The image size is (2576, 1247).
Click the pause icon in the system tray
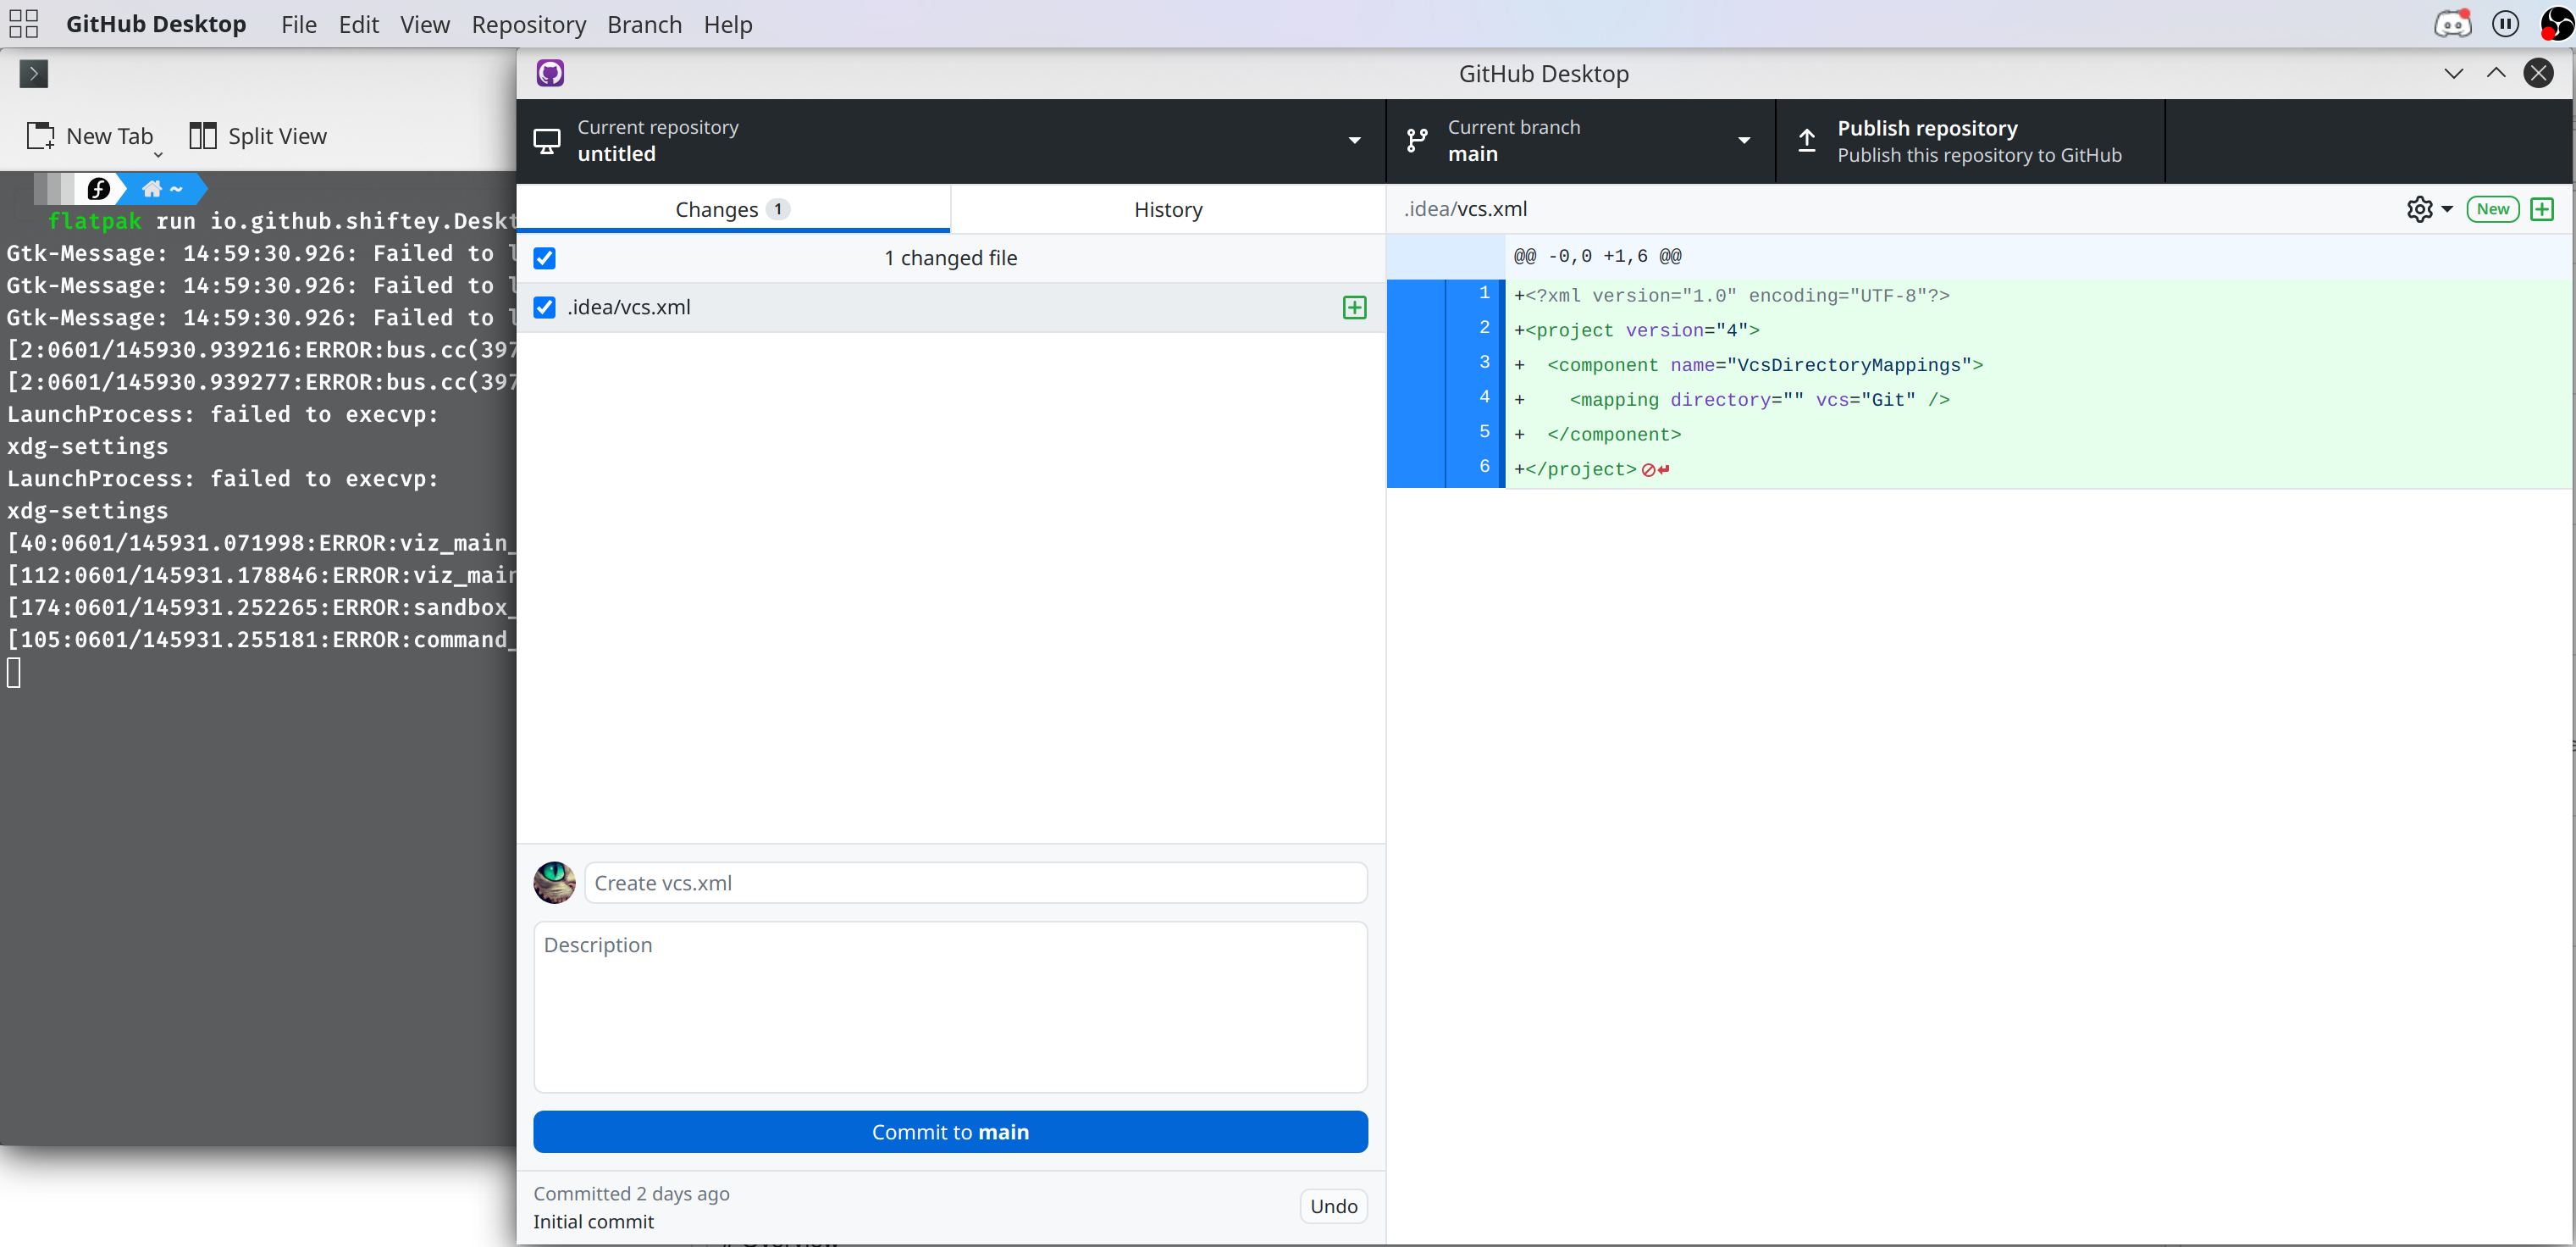(x=2506, y=23)
